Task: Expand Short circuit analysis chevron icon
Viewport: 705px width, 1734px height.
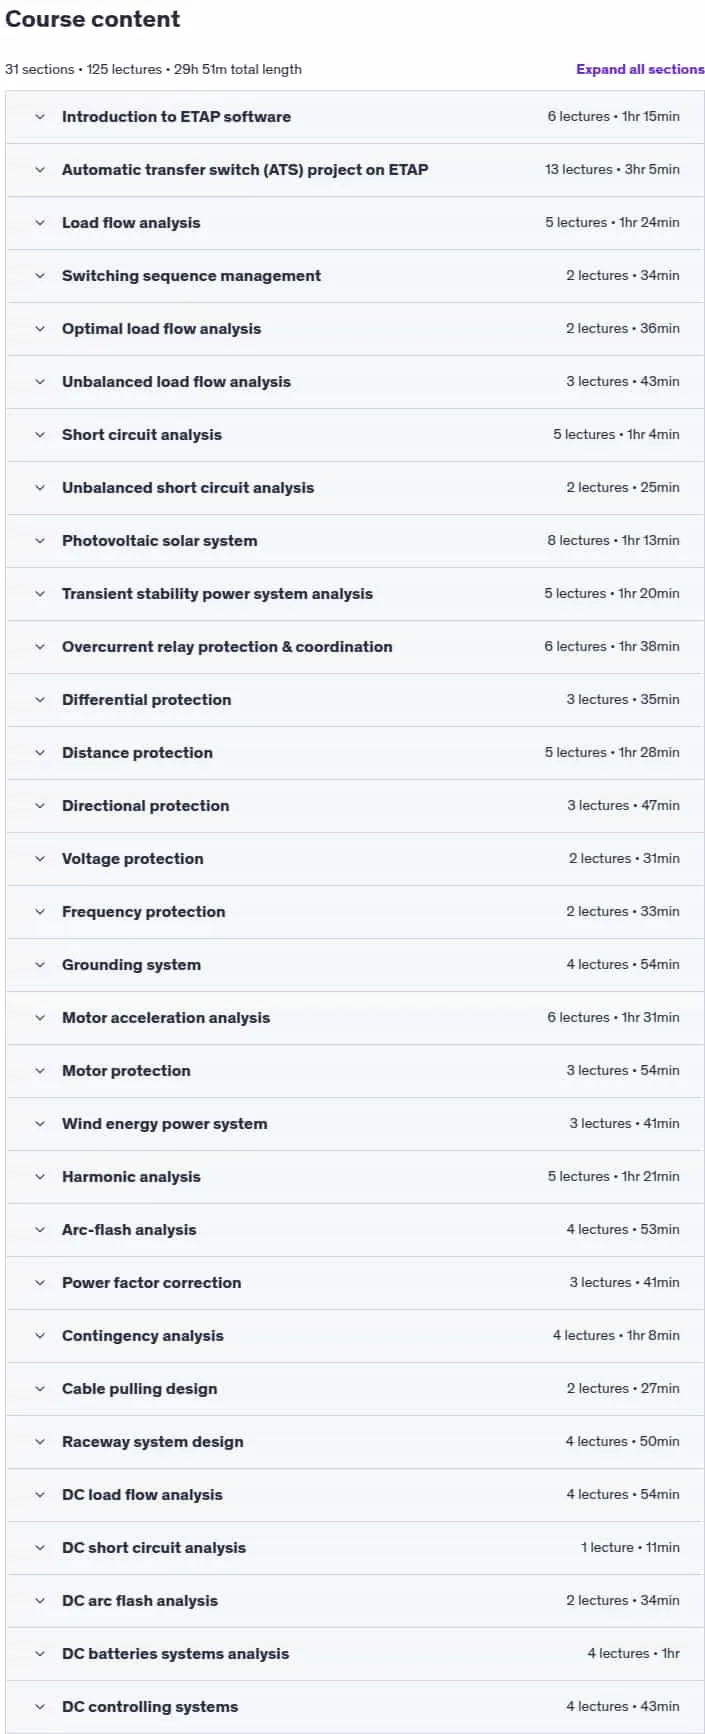Action: tap(40, 435)
